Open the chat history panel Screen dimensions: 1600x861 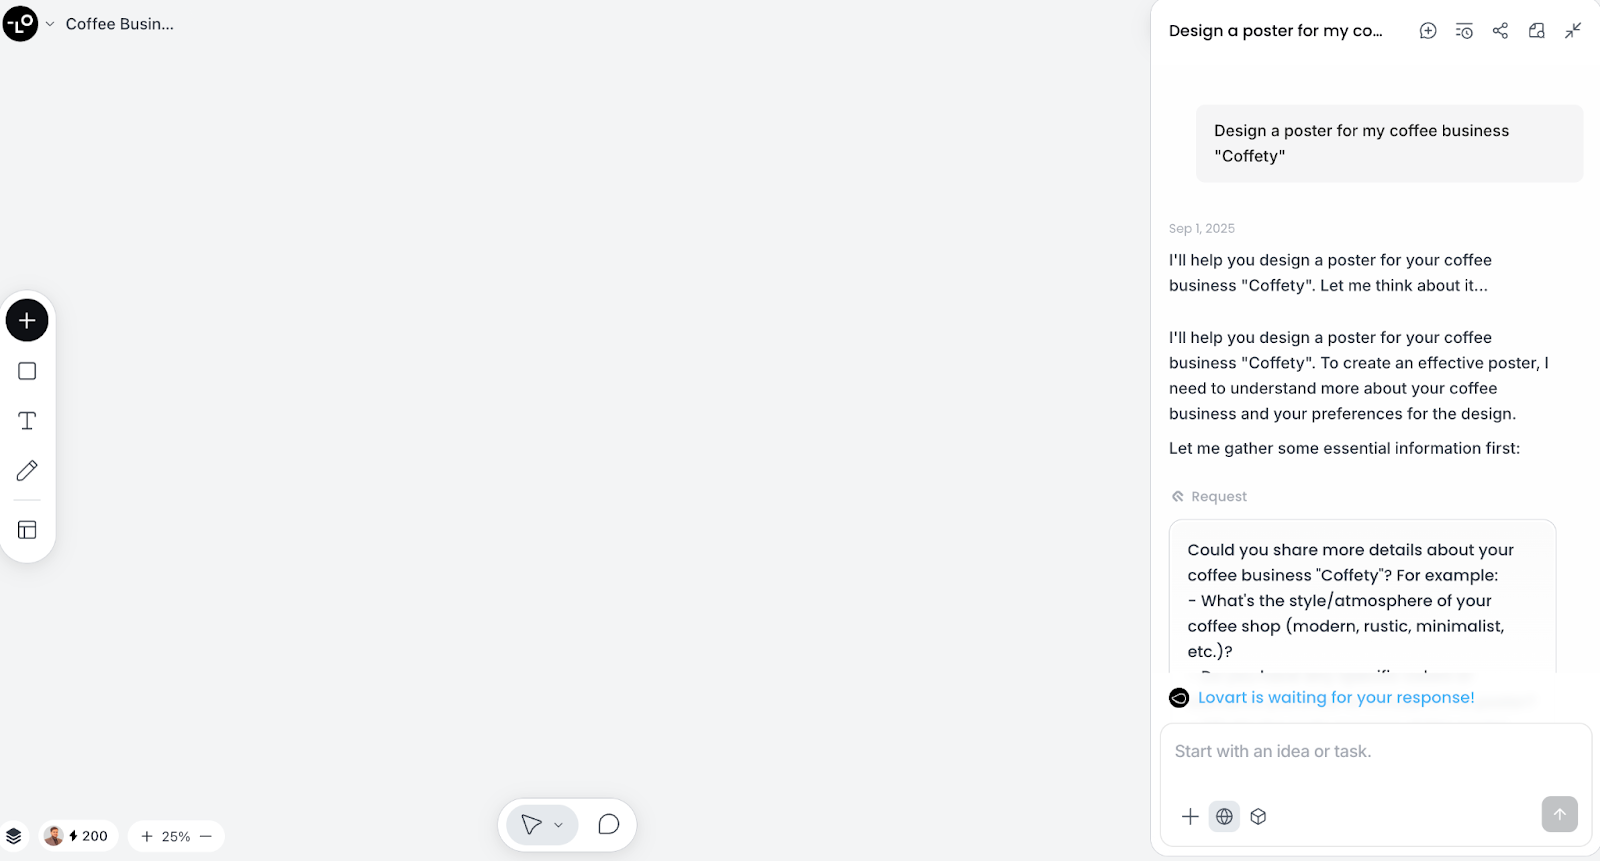[x=1464, y=30]
